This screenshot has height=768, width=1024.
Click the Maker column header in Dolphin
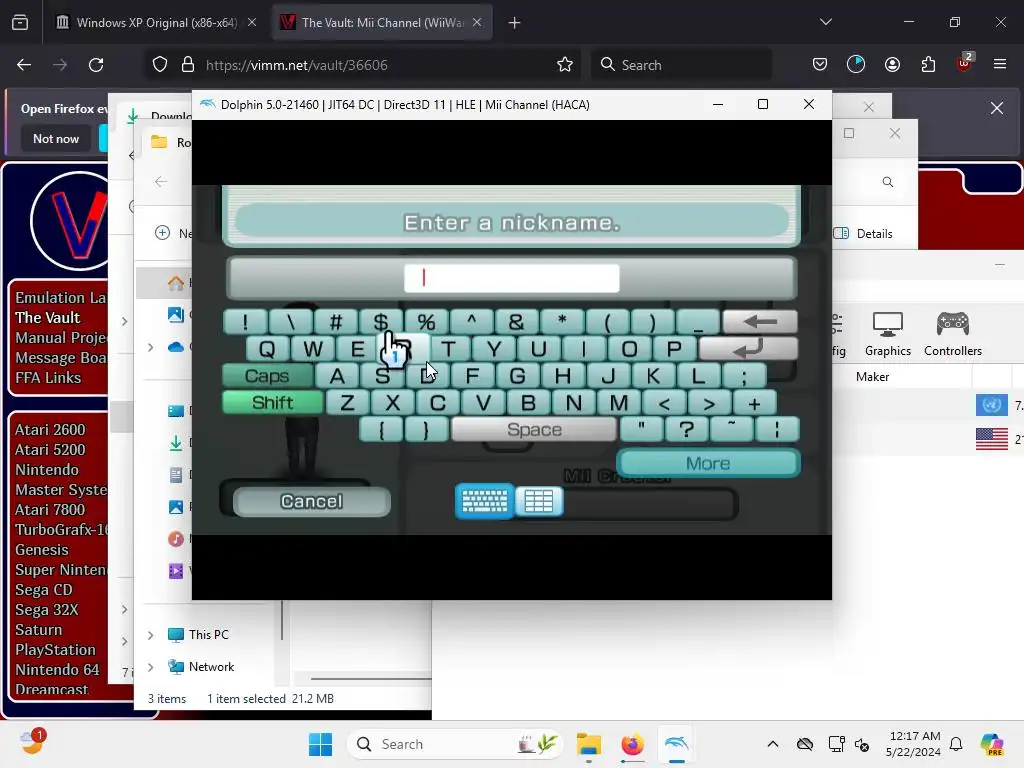(x=872, y=377)
